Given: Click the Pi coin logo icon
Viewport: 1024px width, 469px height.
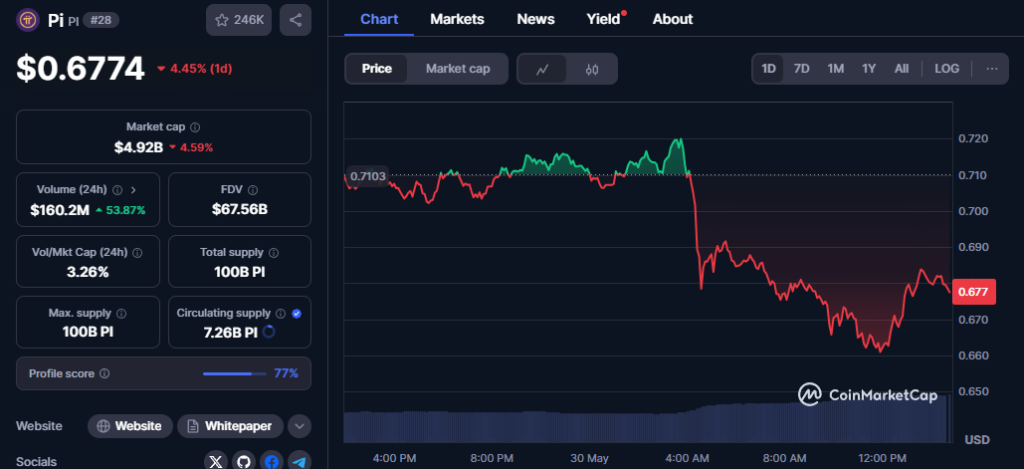Looking at the screenshot, I should pyautogui.click(x=28, y=20).
